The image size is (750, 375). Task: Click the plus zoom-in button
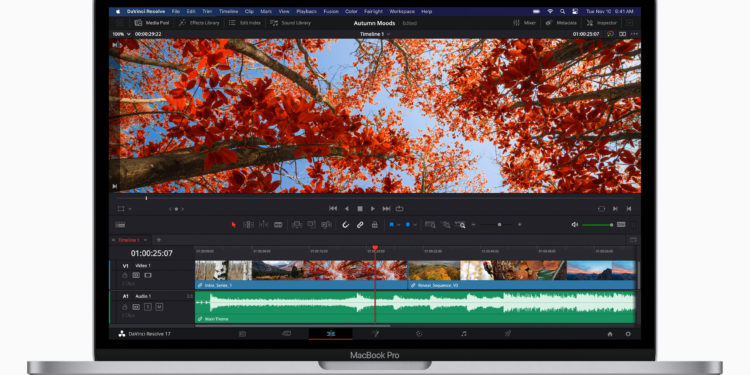(519, 224)
